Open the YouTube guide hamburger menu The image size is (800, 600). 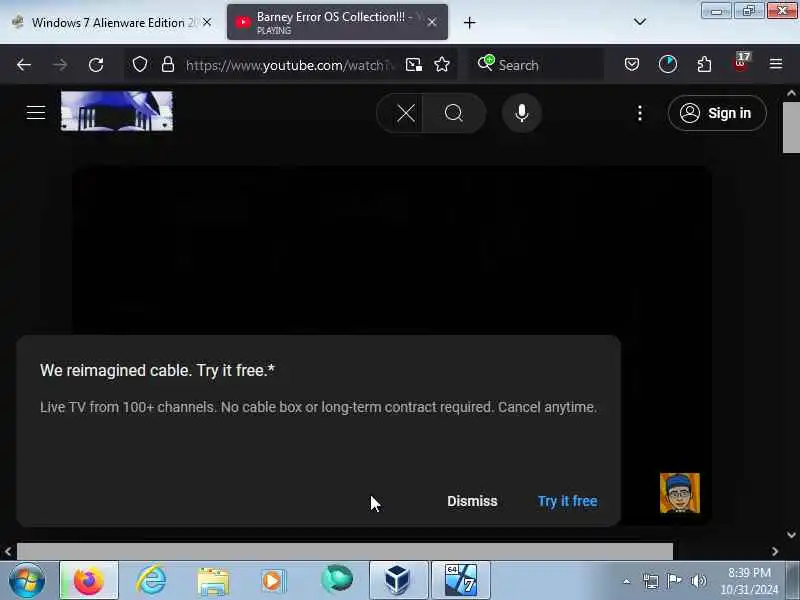36,112
